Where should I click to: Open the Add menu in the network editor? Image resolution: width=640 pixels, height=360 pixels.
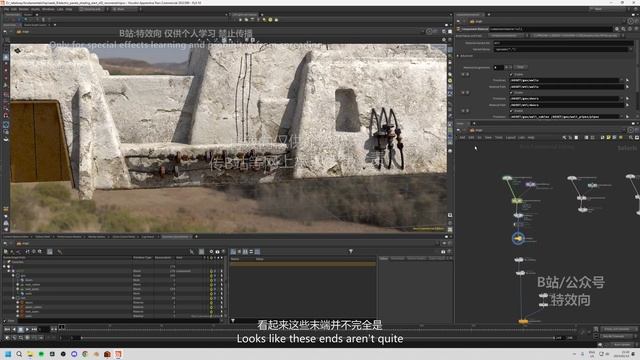pos(462,138)
